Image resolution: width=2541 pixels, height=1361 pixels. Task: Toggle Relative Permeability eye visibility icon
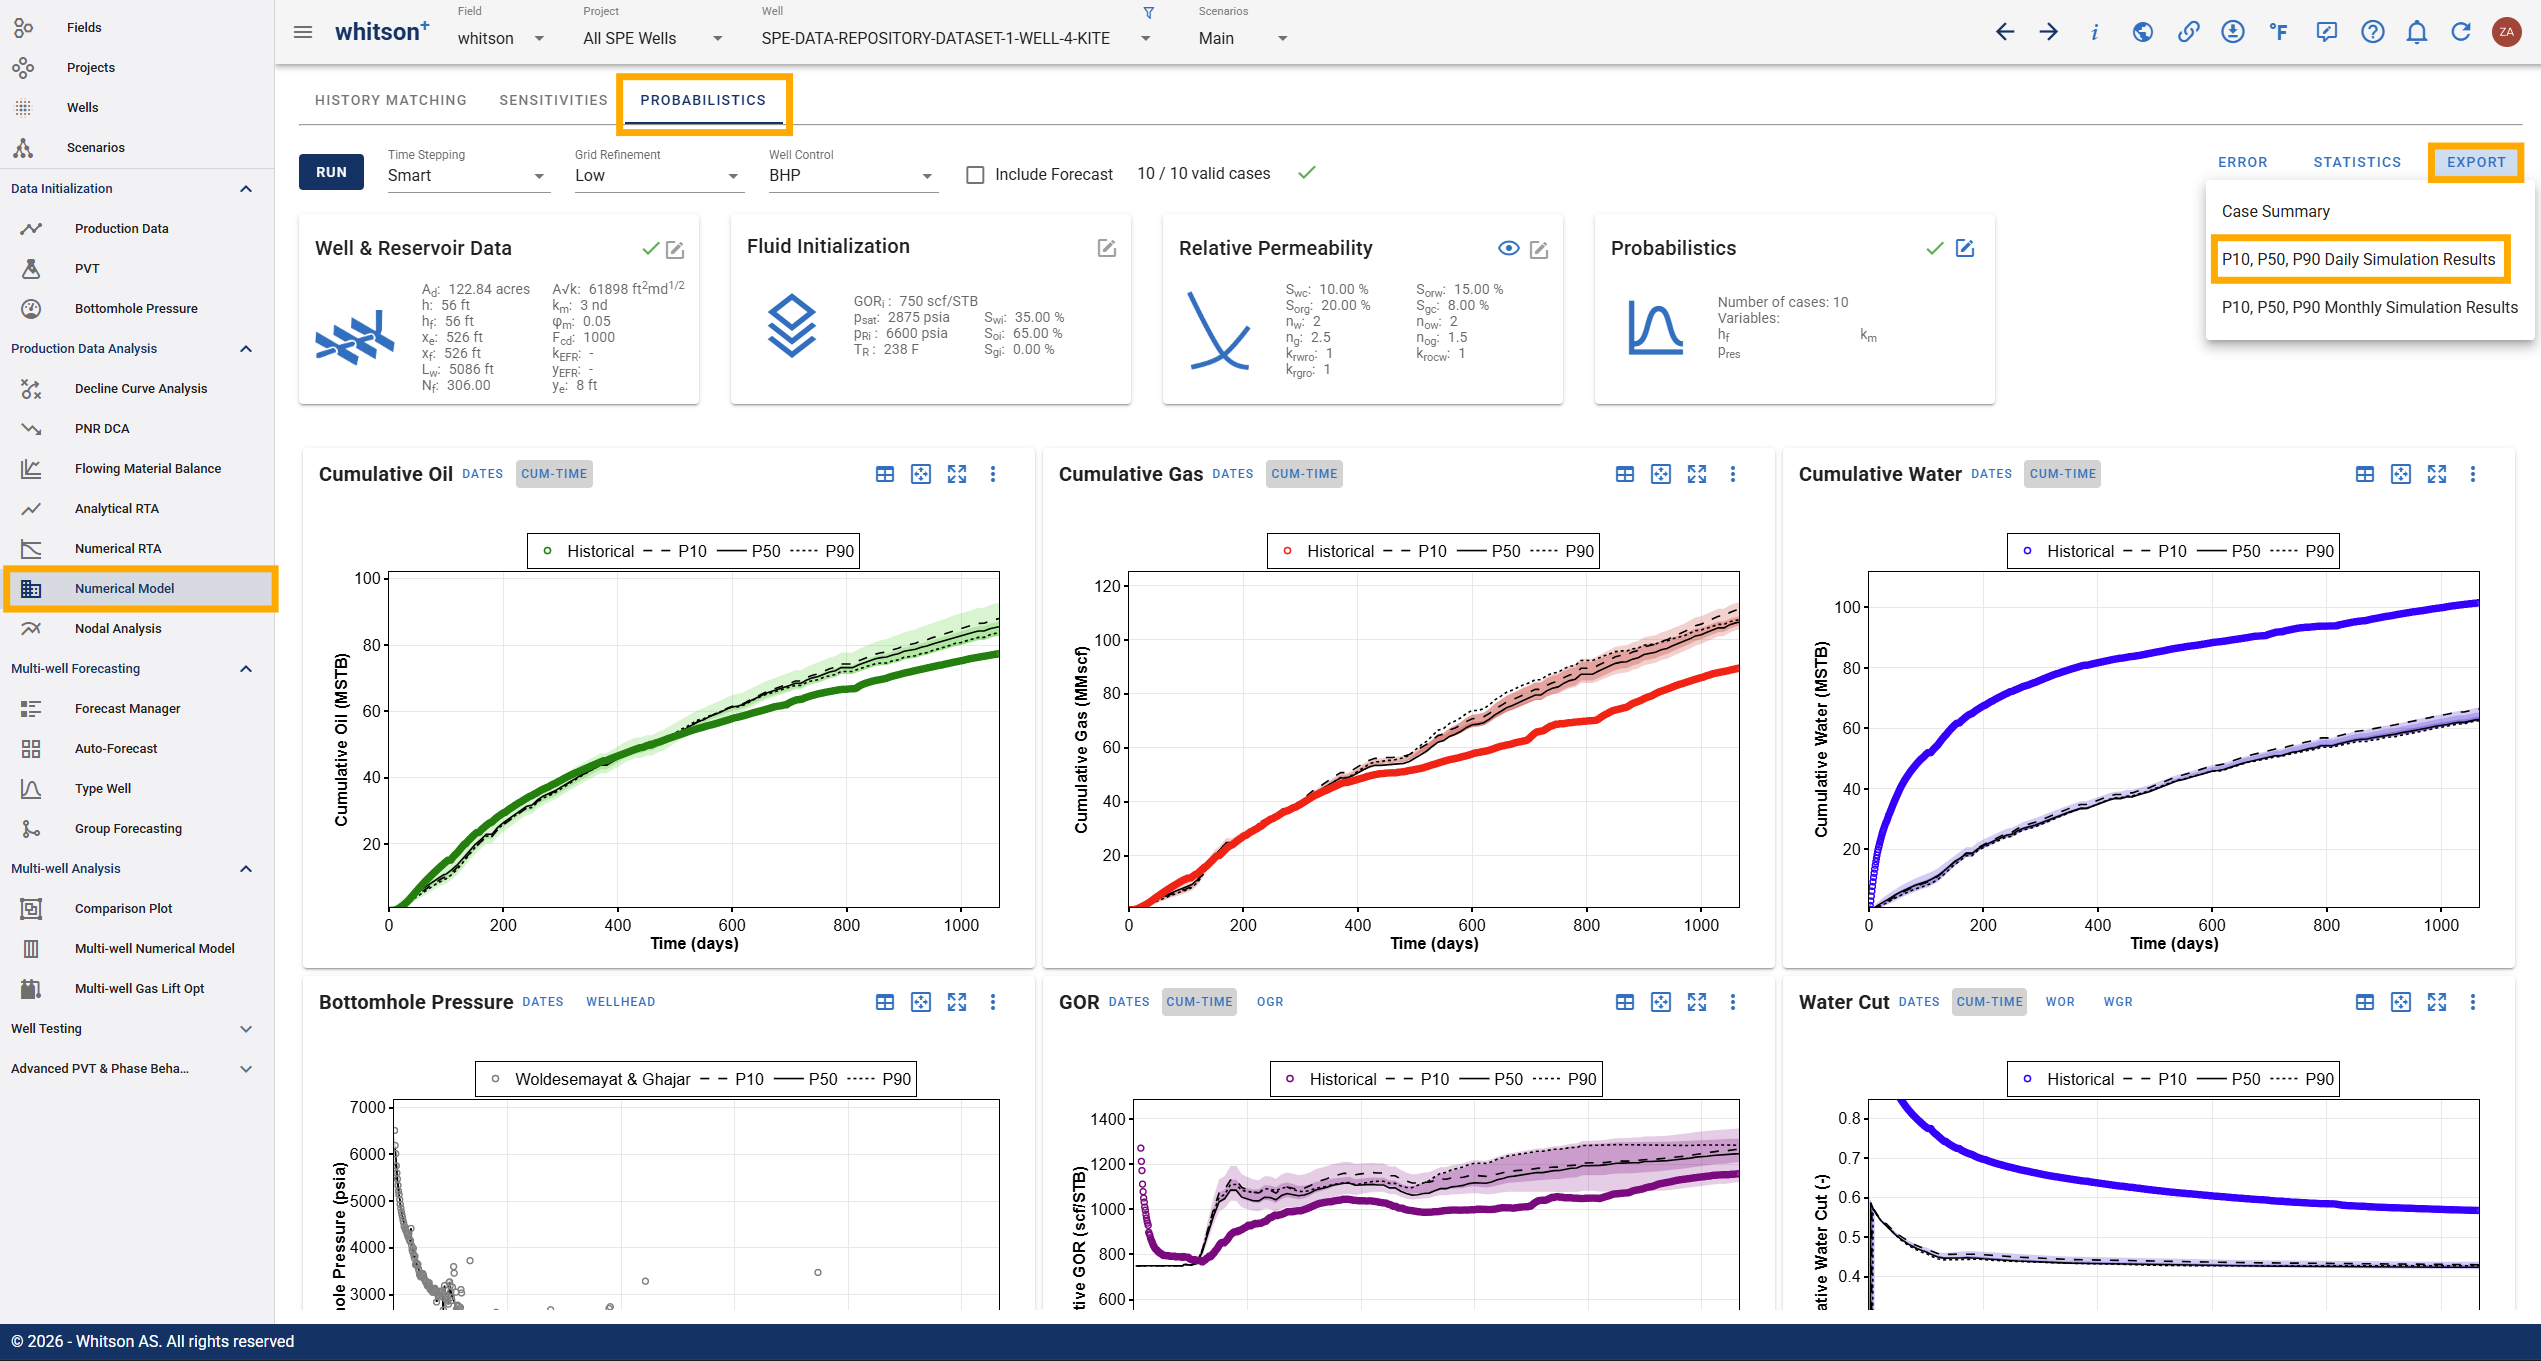(x=1509, y=248)
